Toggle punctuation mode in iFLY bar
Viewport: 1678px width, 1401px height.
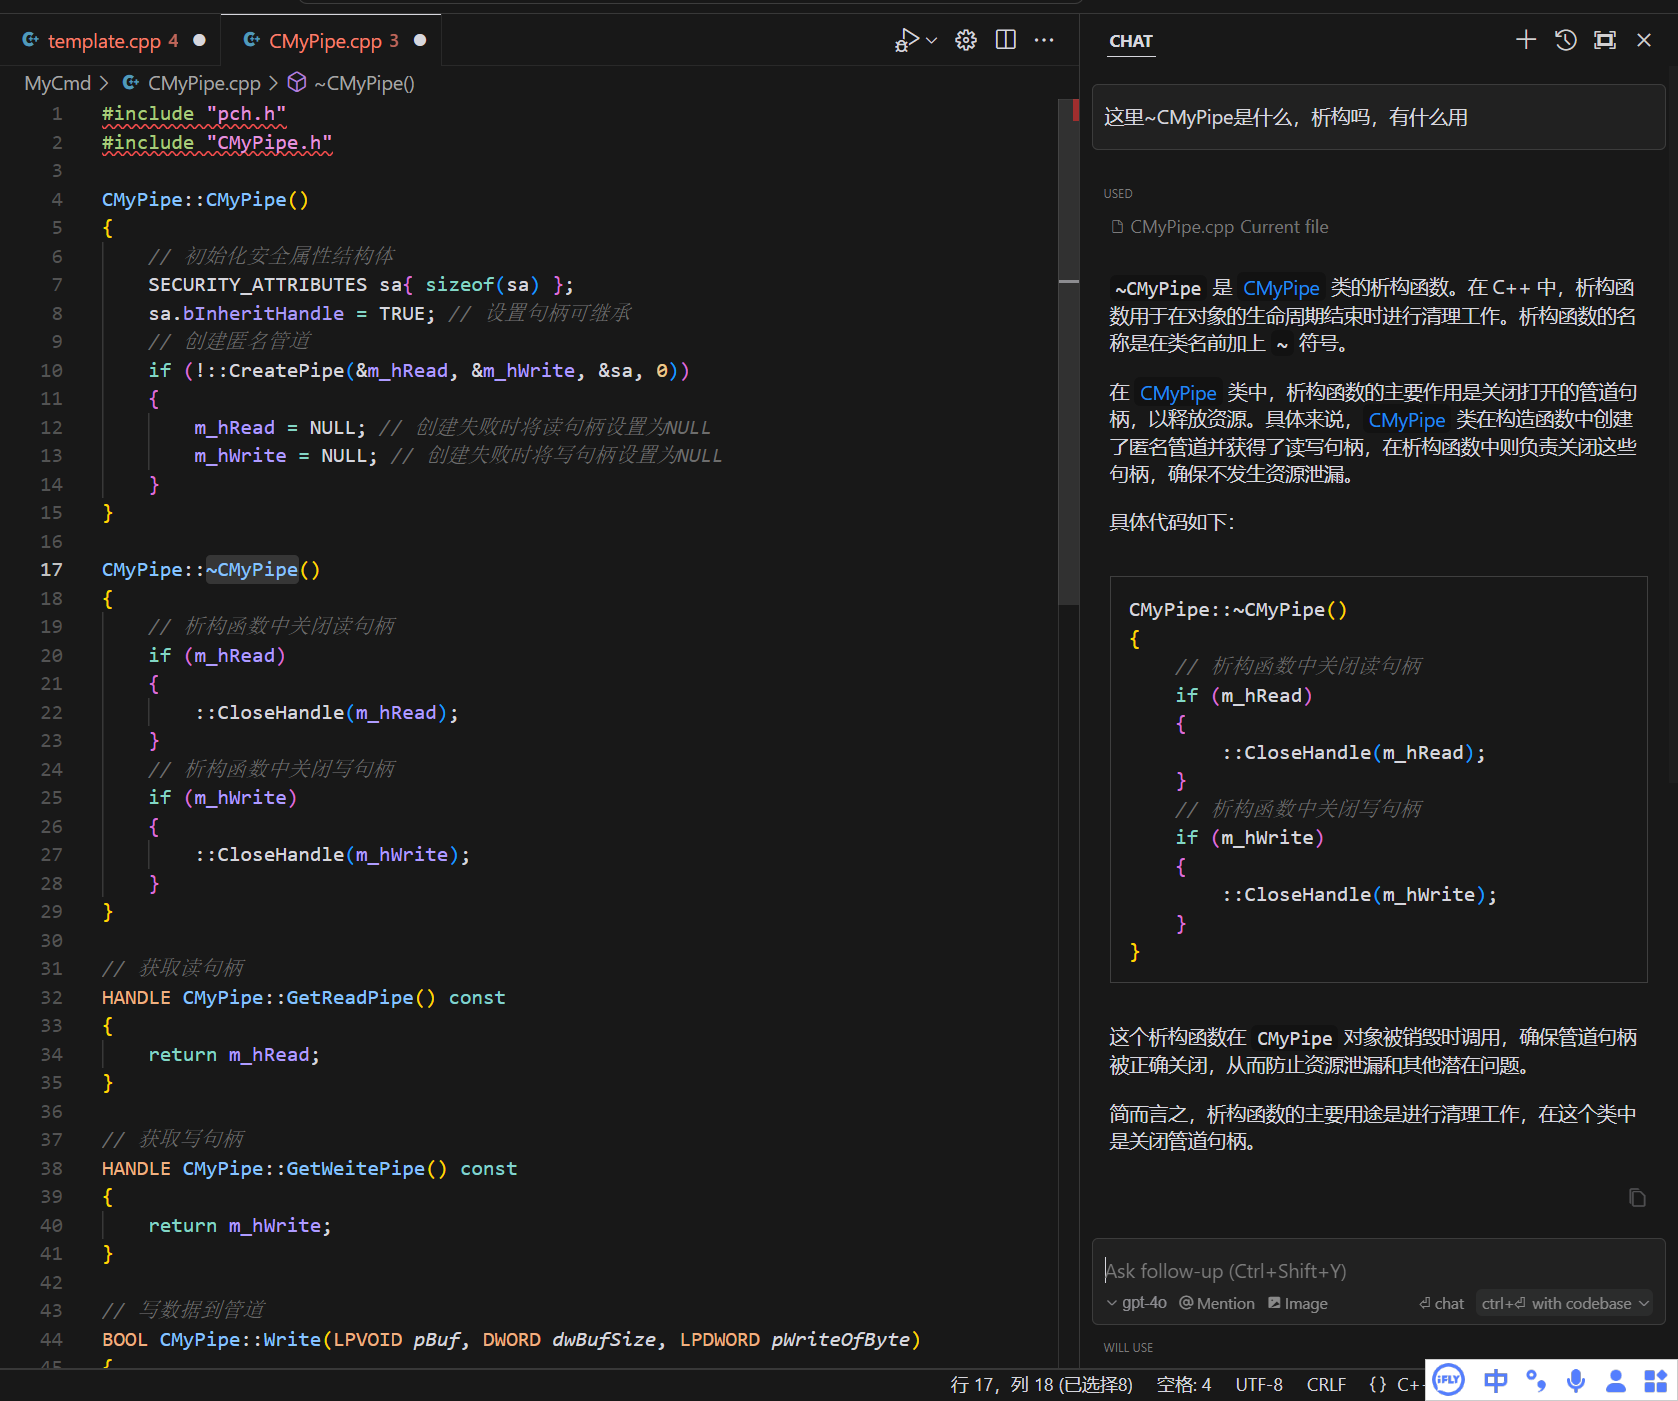(x=1536, y=1381)
